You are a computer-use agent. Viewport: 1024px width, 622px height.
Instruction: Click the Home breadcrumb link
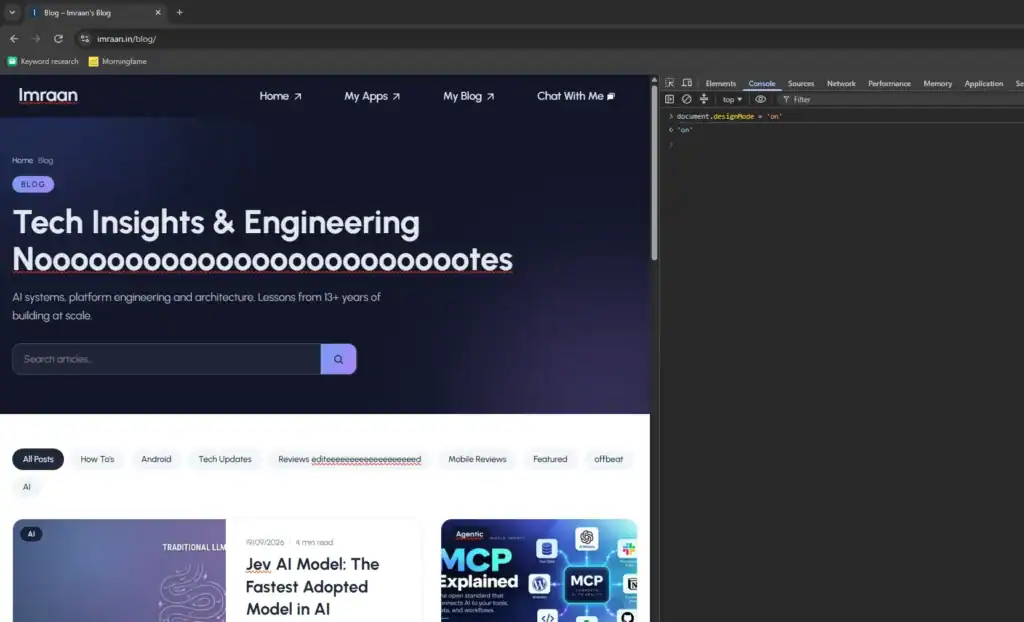[22, 160]
